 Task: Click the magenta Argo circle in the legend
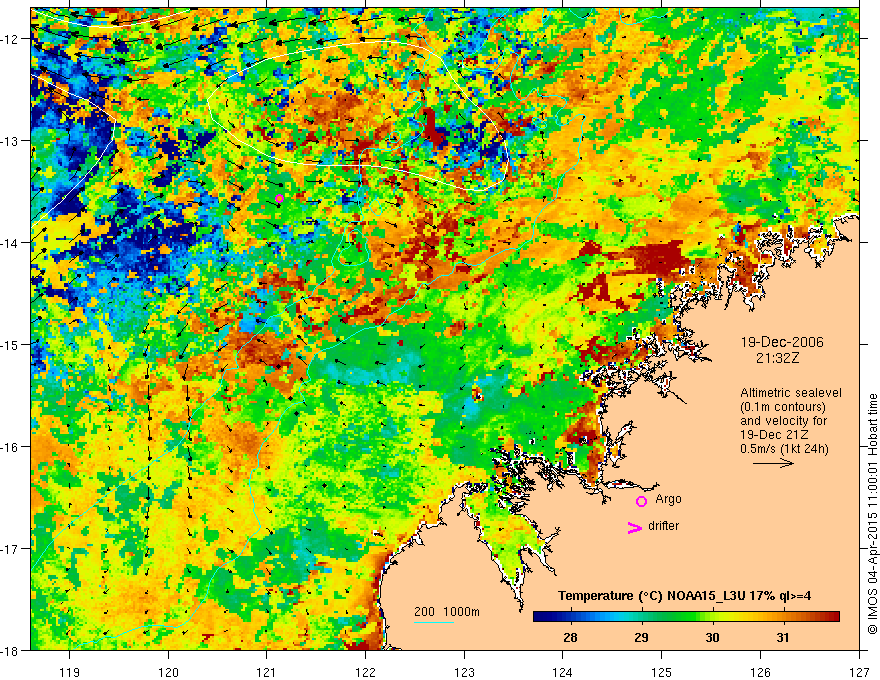(x=641, y=502)
